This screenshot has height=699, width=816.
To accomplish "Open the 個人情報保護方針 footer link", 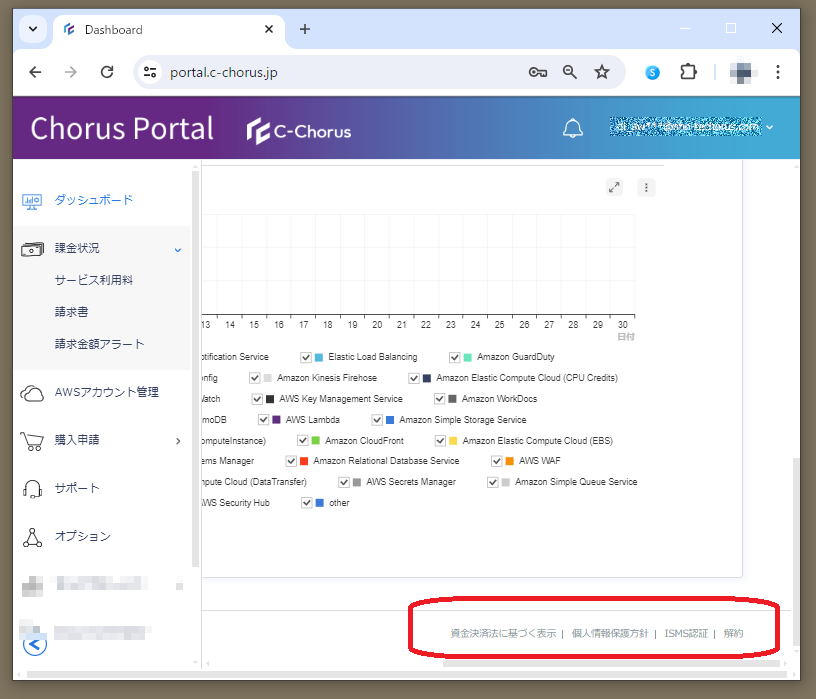I will click(609, 633).
